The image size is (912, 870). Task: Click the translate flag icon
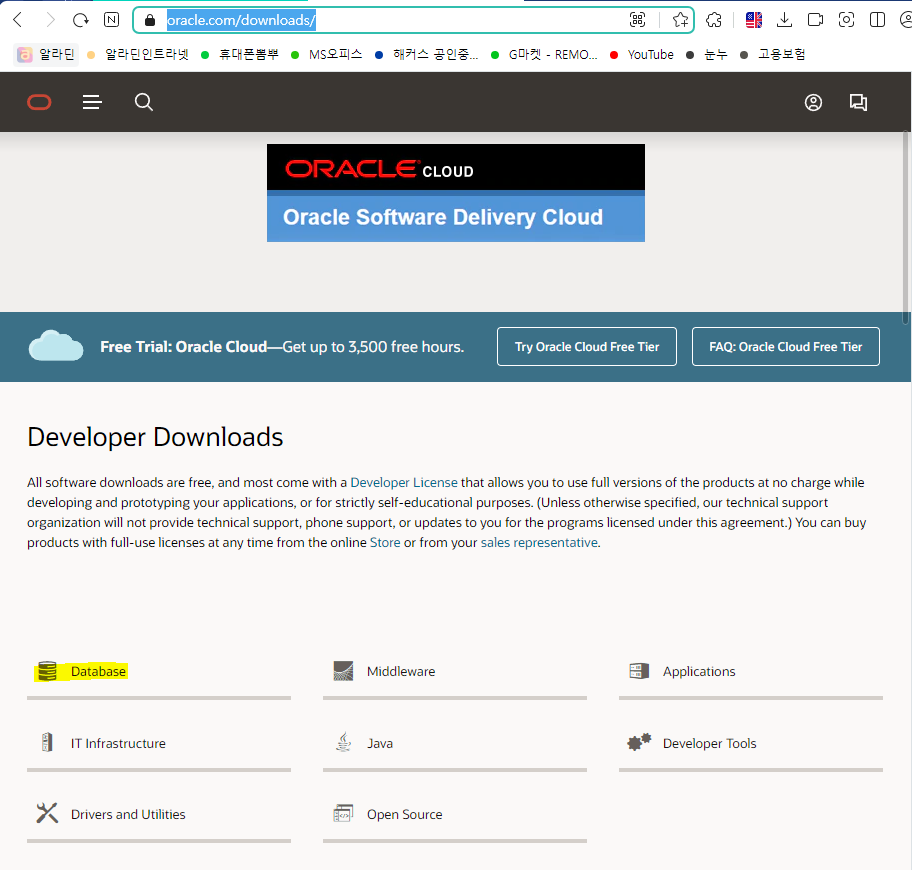754,20
